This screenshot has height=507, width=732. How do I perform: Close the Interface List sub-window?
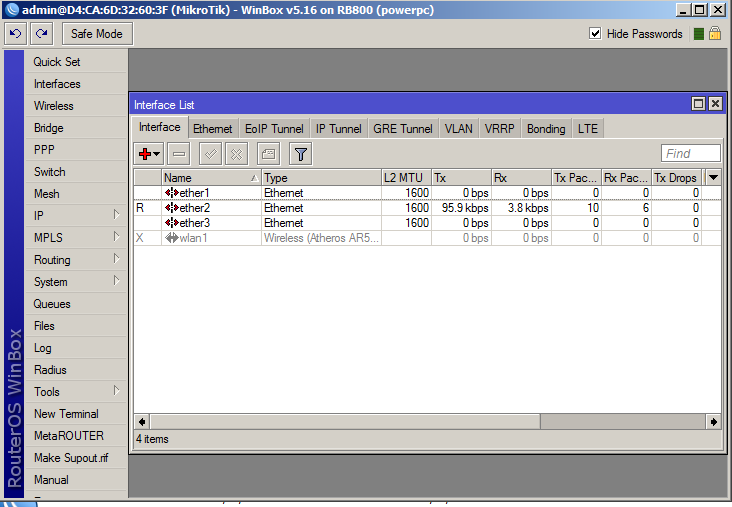[715, 104]
